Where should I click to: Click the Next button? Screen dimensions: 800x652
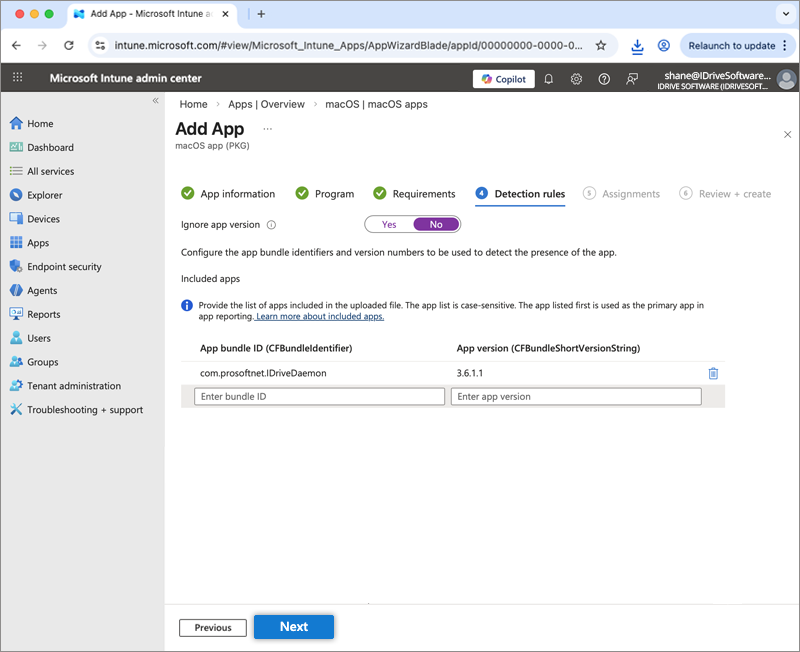tap(293, 627)
